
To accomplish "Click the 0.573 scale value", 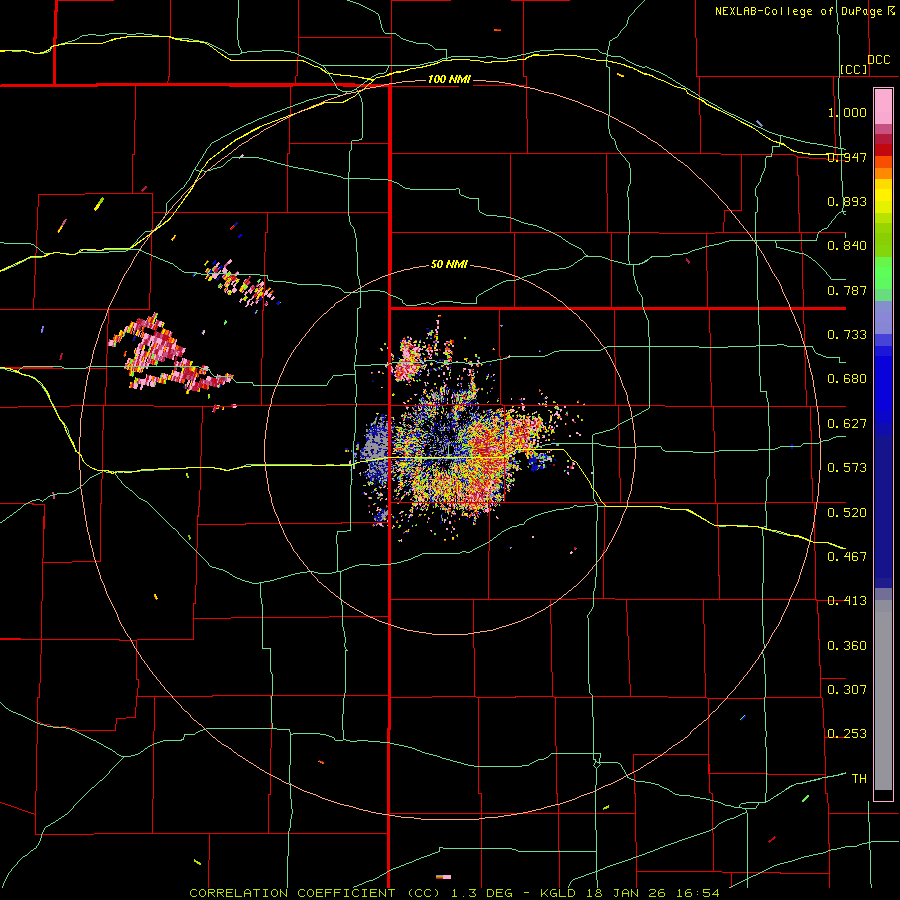I will point(847,468).
